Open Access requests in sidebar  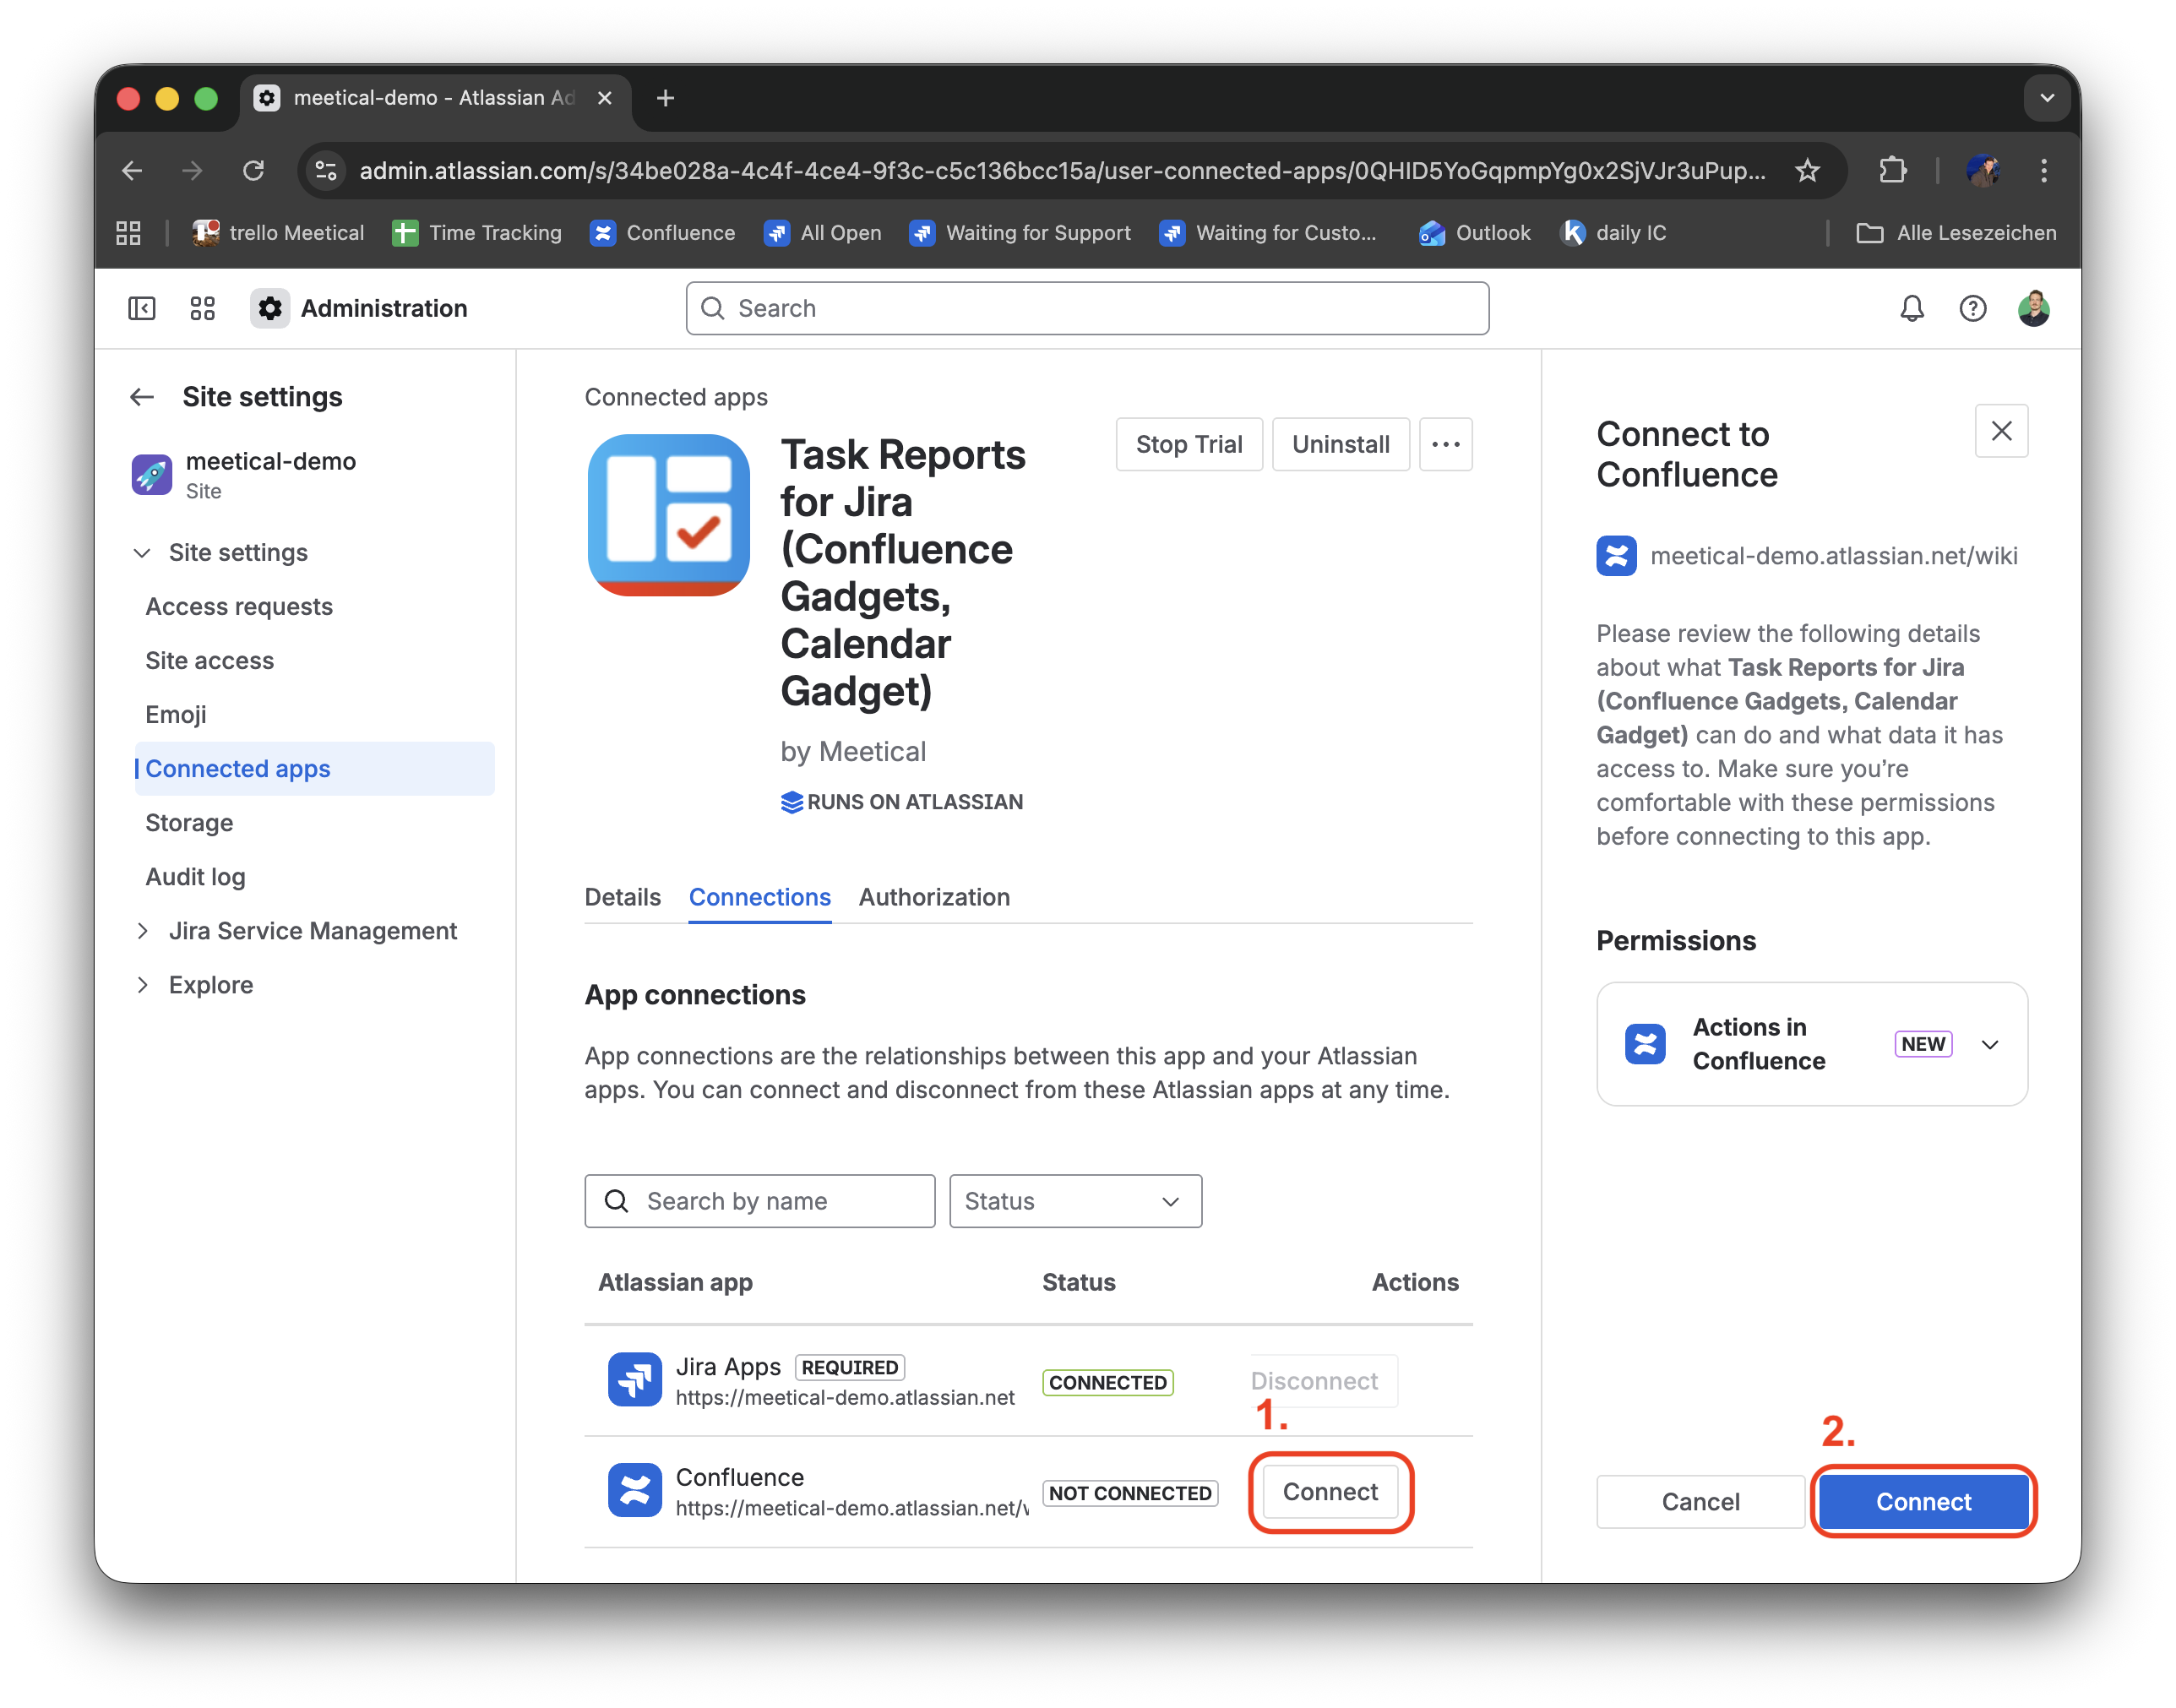pyautogui.click(x=239, y=607)
